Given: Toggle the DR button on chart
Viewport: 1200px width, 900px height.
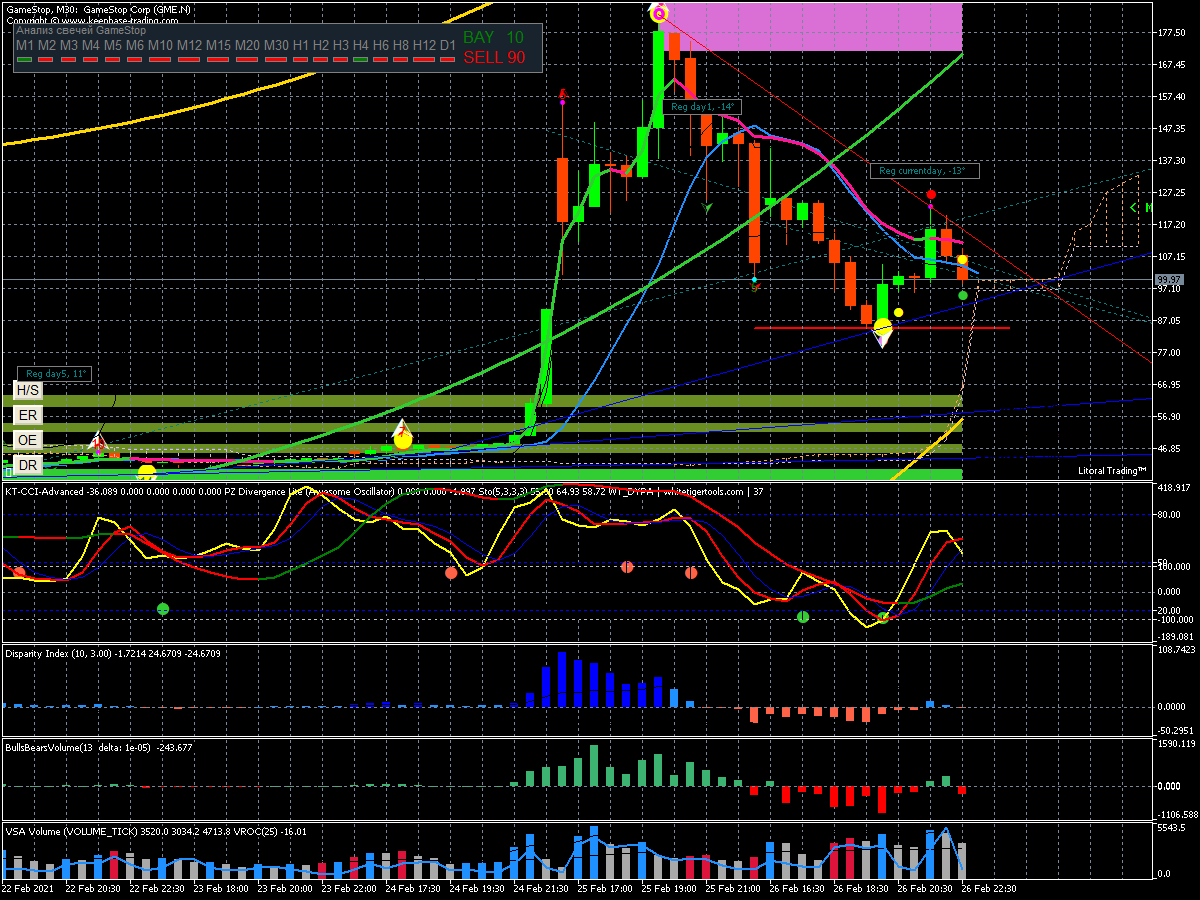Looking at the screenshot, I should 28,465.
